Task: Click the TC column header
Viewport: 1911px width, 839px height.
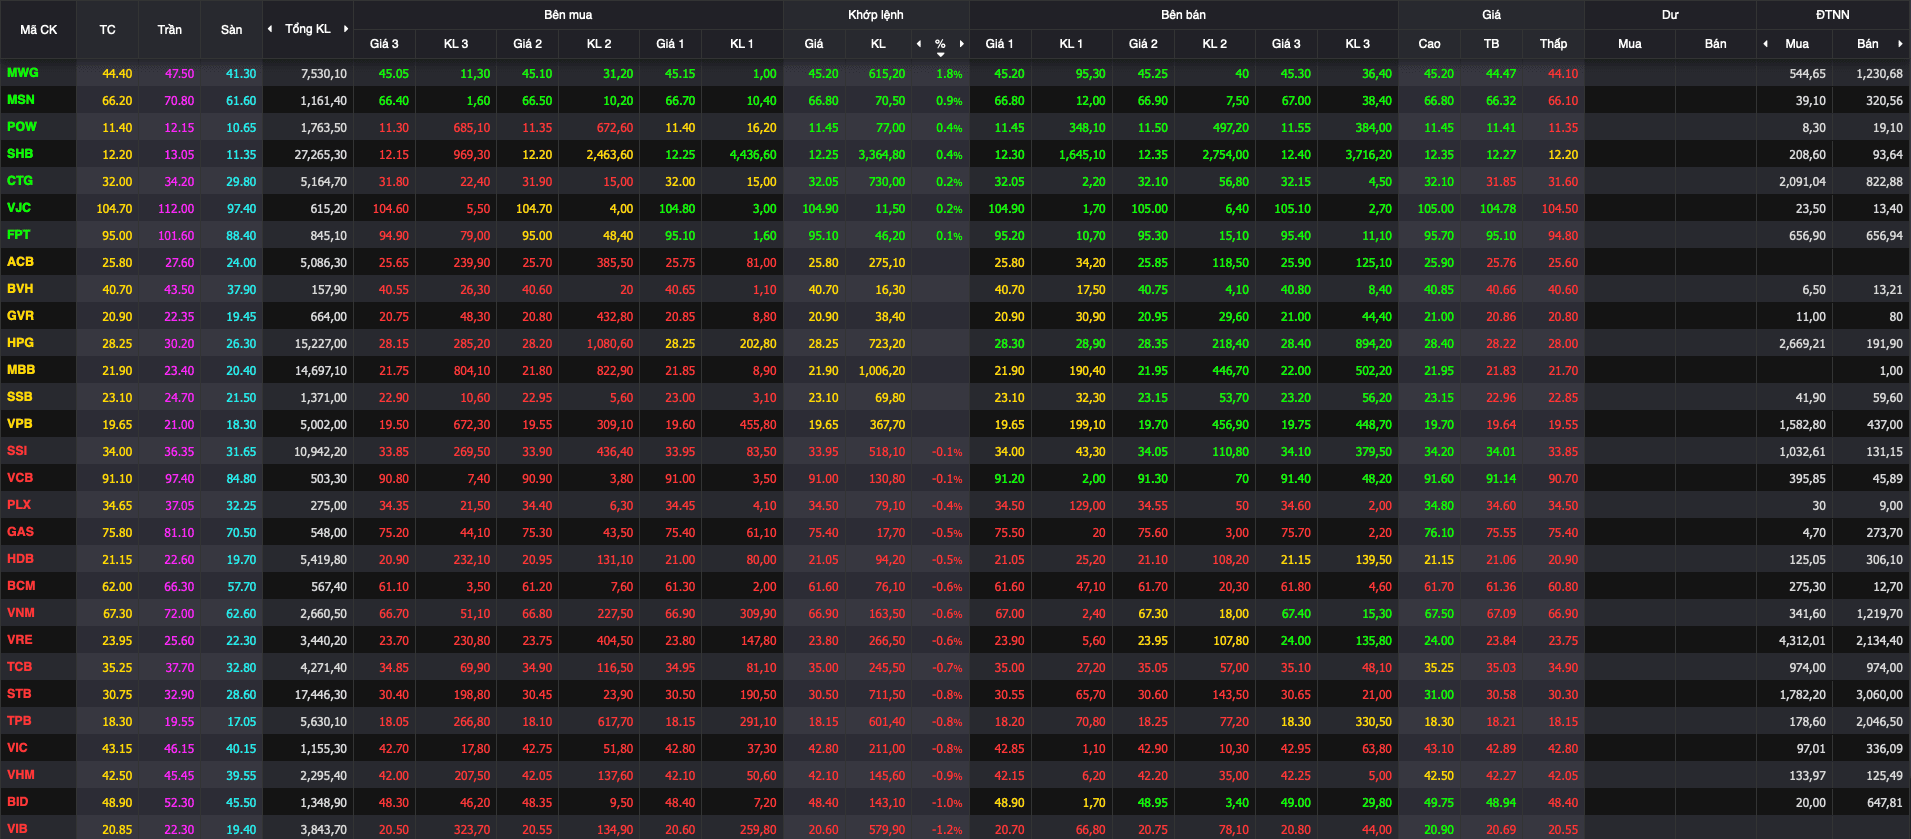Action: (x=107, y=29)
